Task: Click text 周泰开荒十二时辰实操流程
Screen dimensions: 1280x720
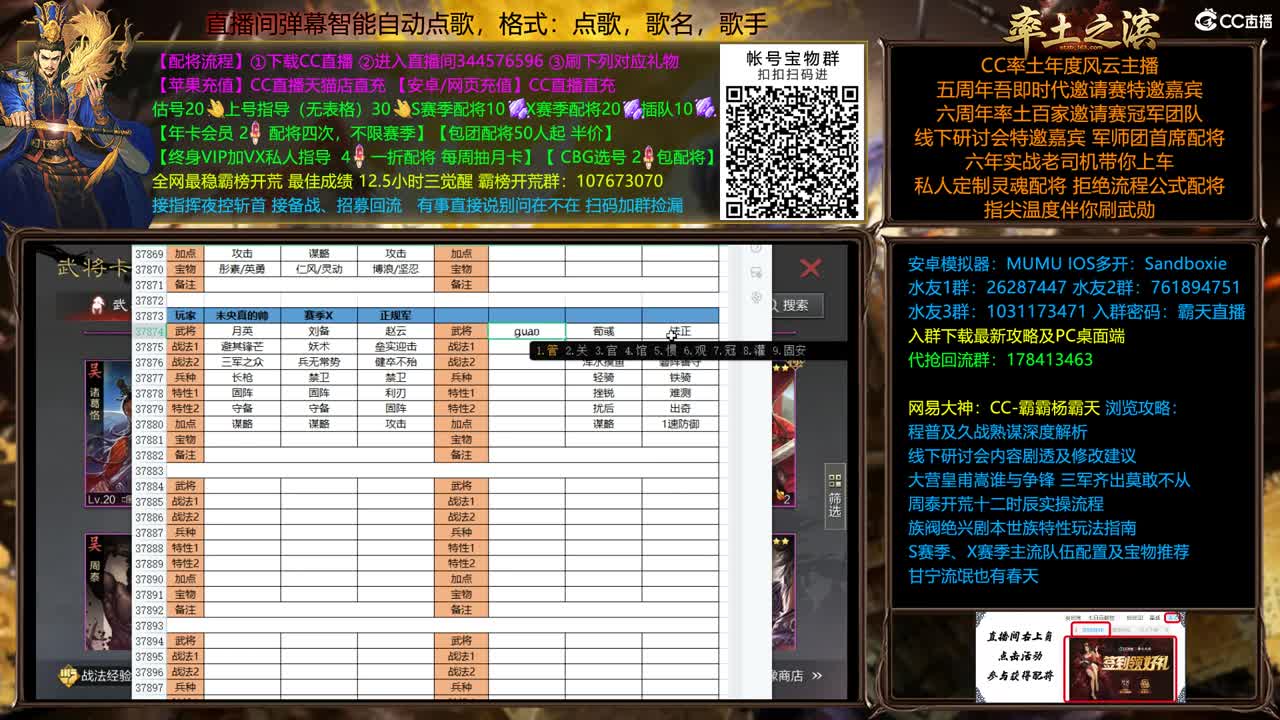Action: 1005,504
